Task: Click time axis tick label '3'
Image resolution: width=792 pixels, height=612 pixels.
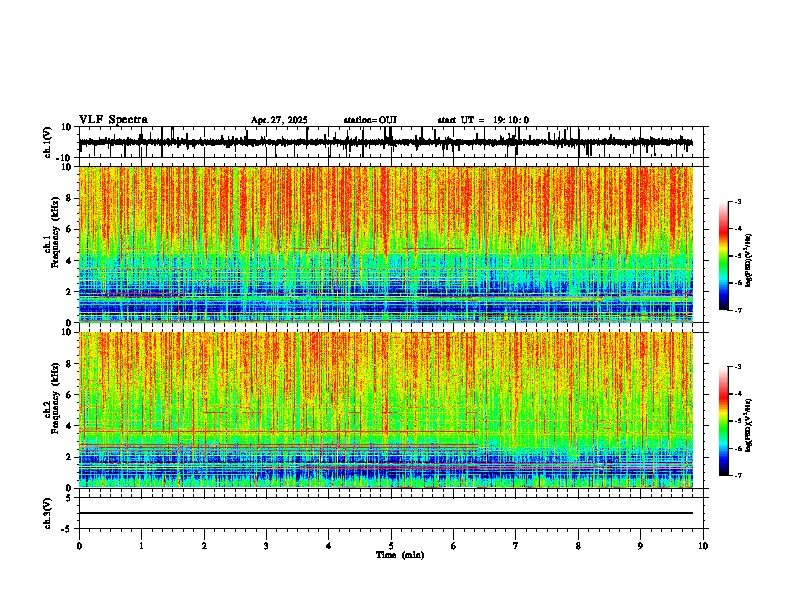Action: tap(266, 546)
